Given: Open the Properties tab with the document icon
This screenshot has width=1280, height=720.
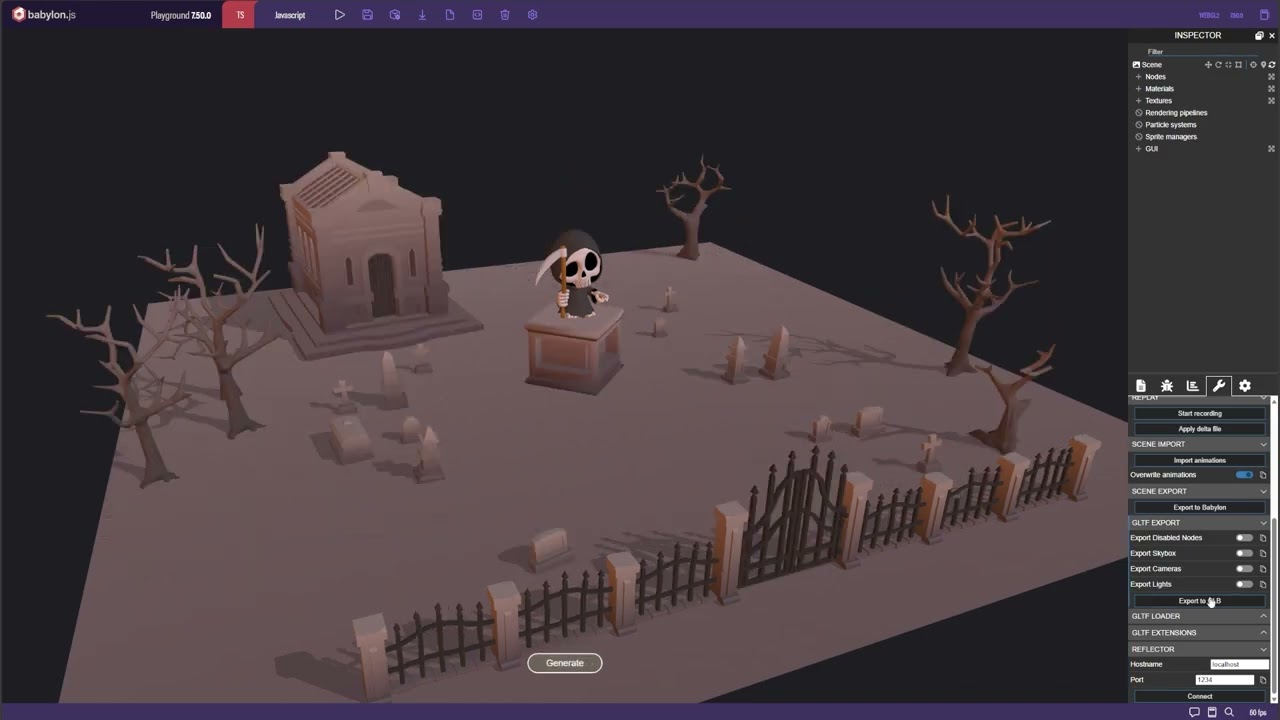Looking at the screenshot, I should coord(1141,386).
